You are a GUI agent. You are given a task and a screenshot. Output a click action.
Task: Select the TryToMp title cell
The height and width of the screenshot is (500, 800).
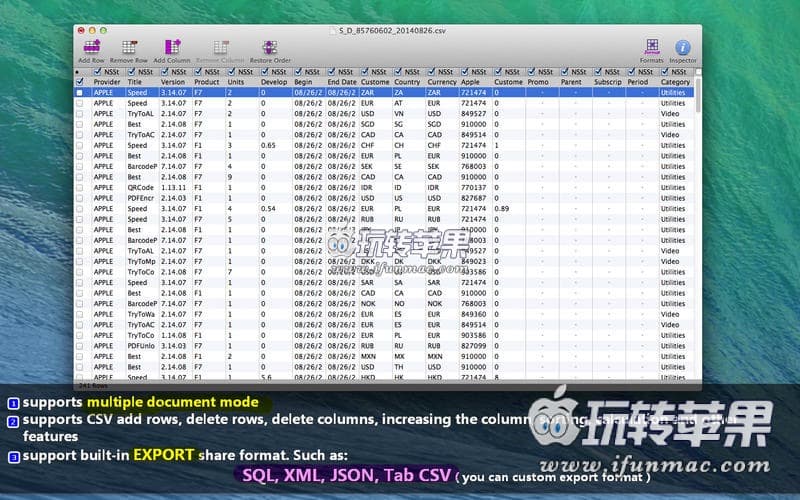141,261
